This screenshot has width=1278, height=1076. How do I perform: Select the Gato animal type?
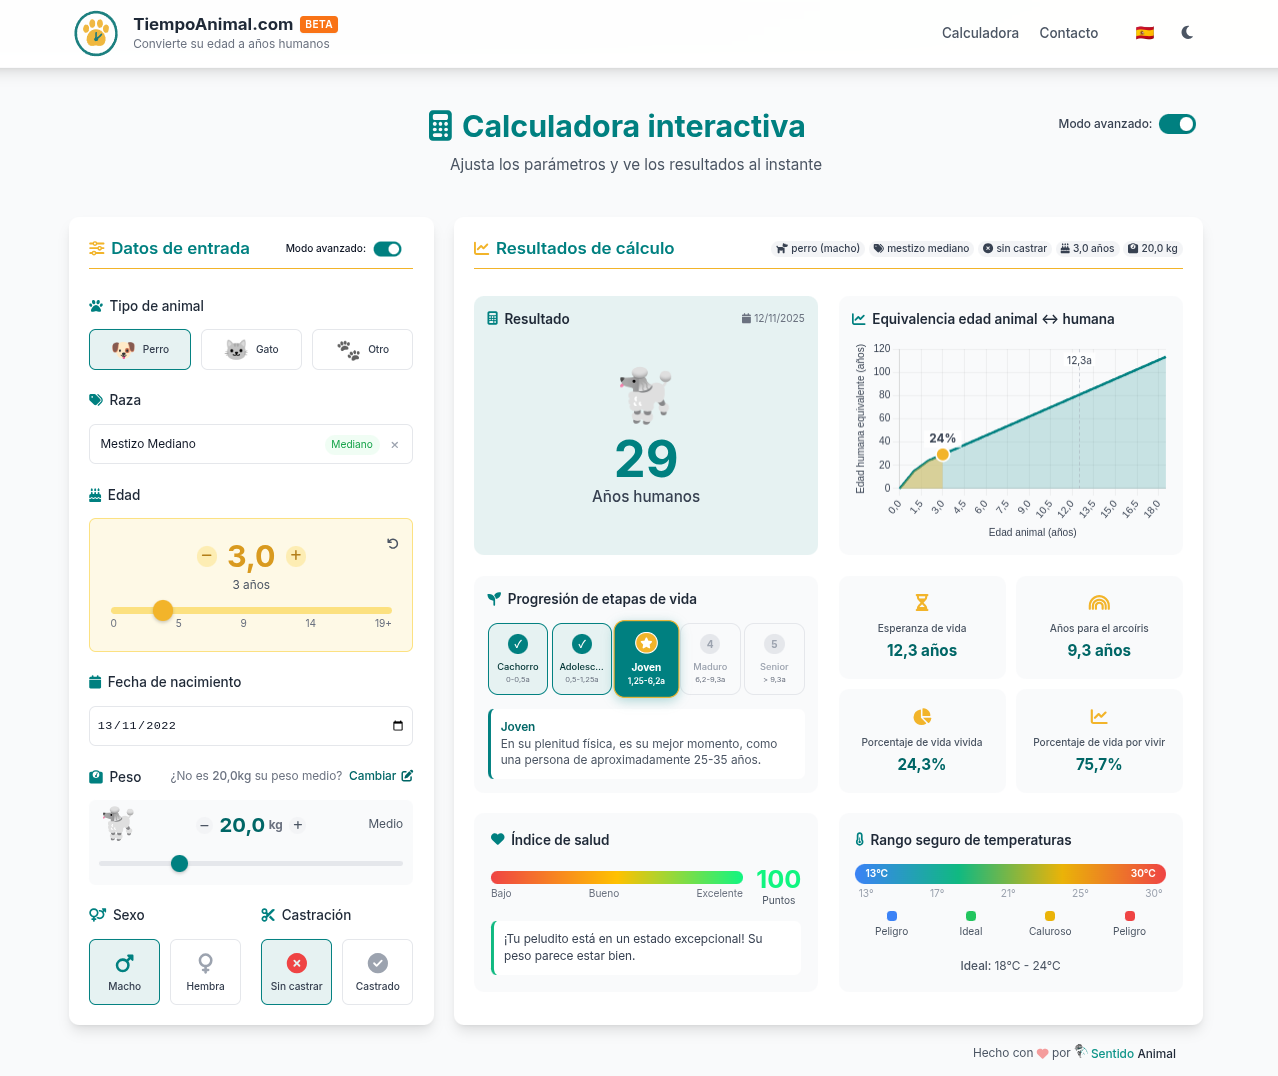tap(251, 349)
